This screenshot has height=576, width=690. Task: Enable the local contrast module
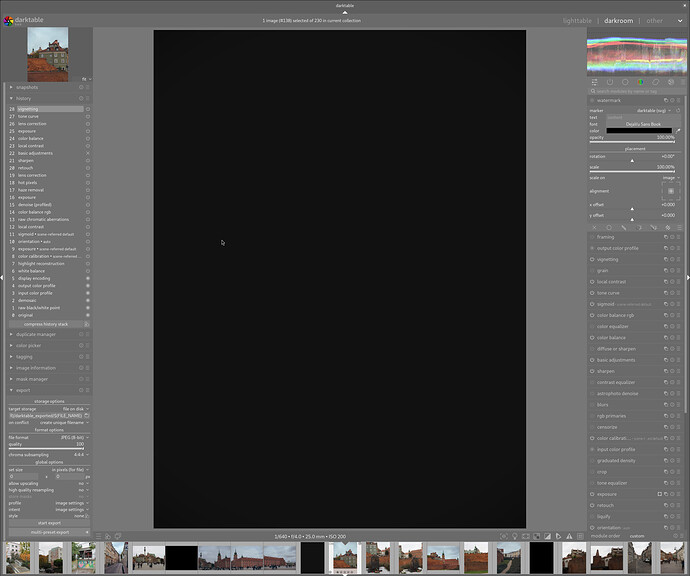593,282
